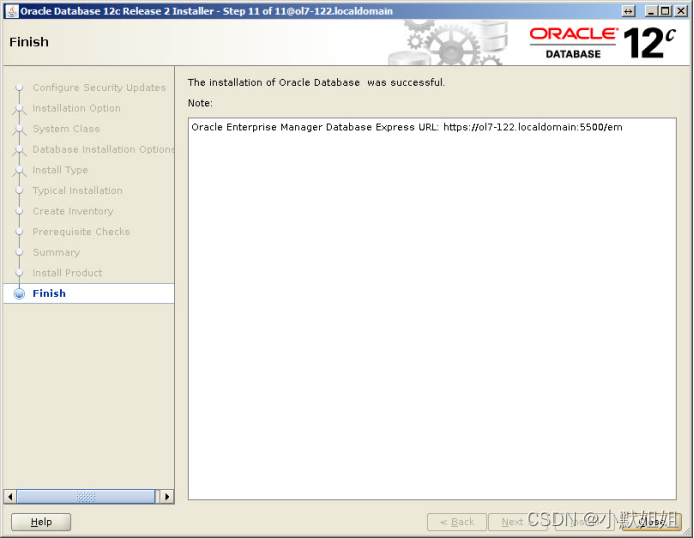
Task: Select the Install Type step
Action: point(60,170)
